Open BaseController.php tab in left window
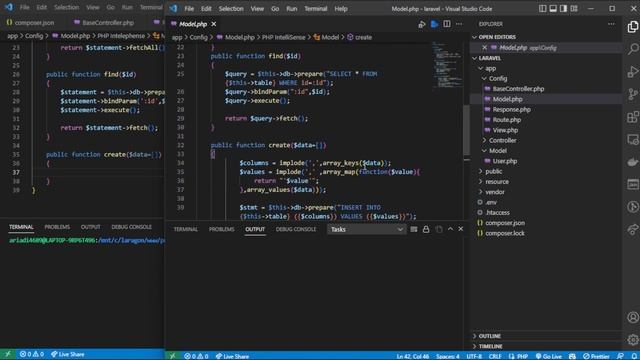The width and height of the screenshot is (640, 360). (108, 23)
